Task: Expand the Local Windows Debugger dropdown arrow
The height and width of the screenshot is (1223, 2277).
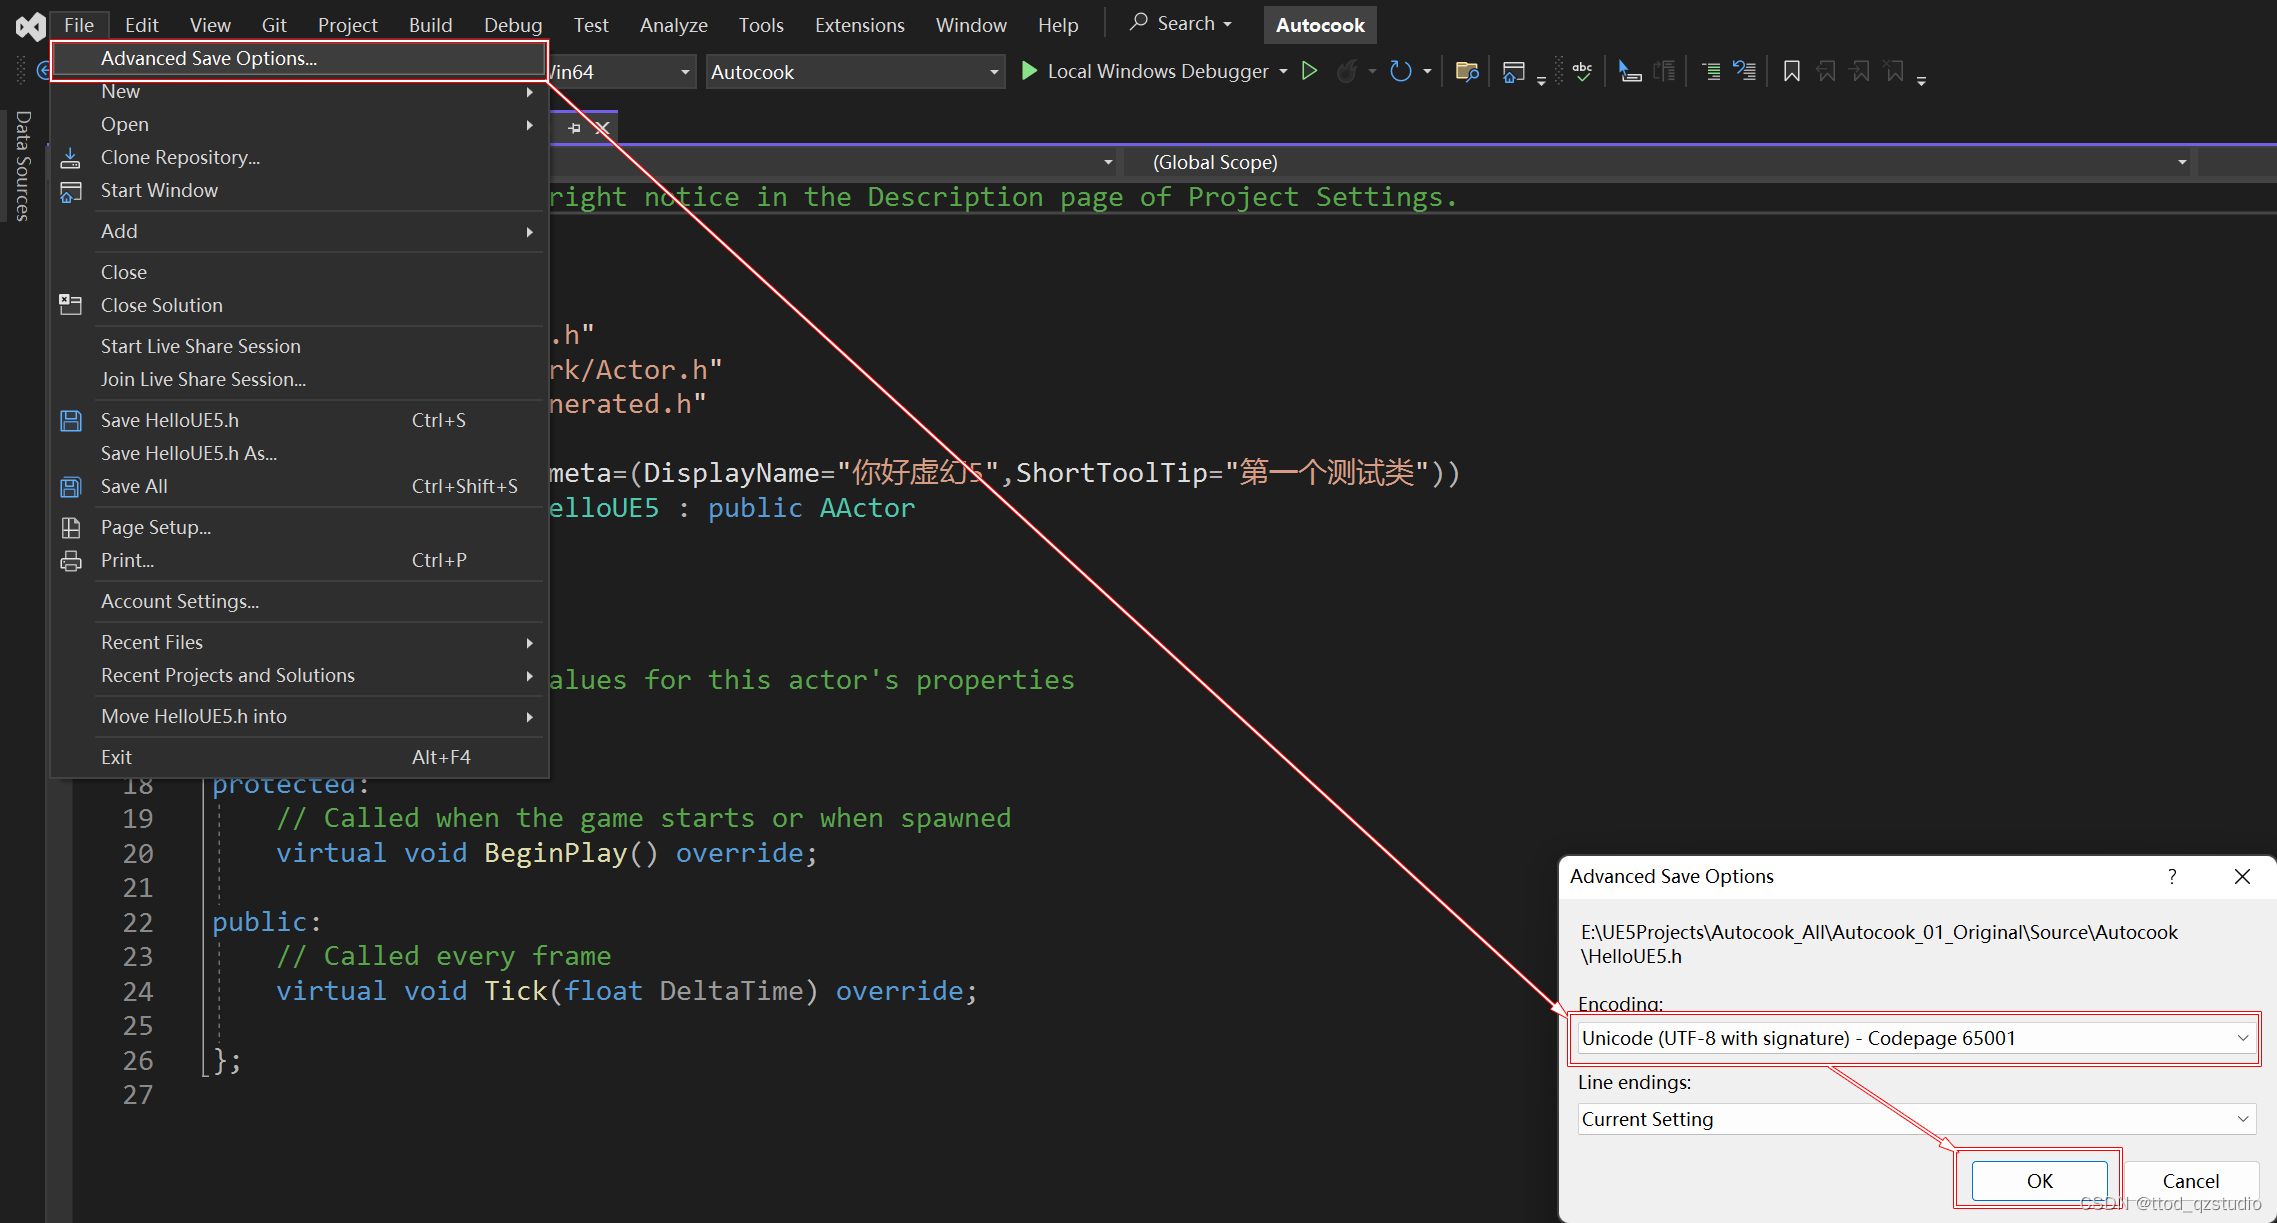Action: 1283,71
